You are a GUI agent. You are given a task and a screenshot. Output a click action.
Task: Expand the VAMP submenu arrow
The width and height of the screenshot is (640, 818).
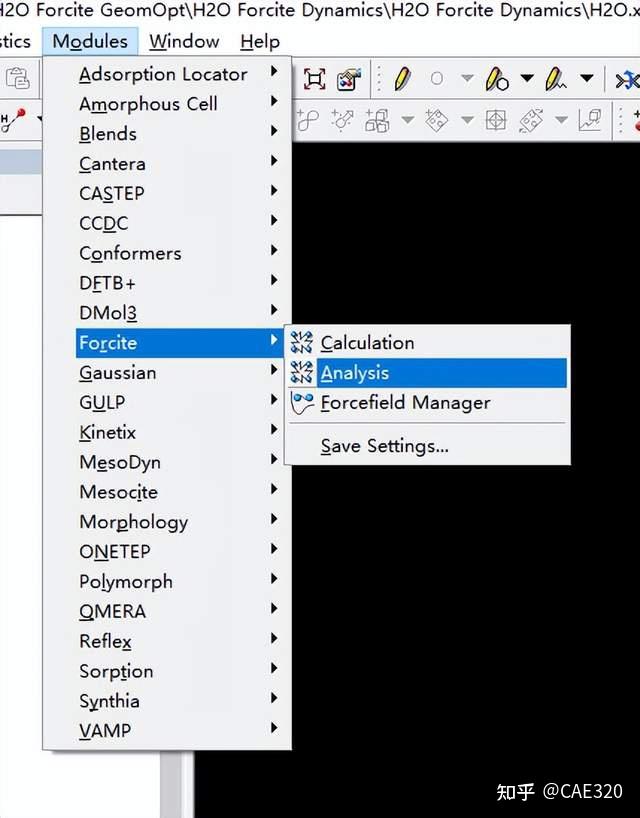point(274,728)
